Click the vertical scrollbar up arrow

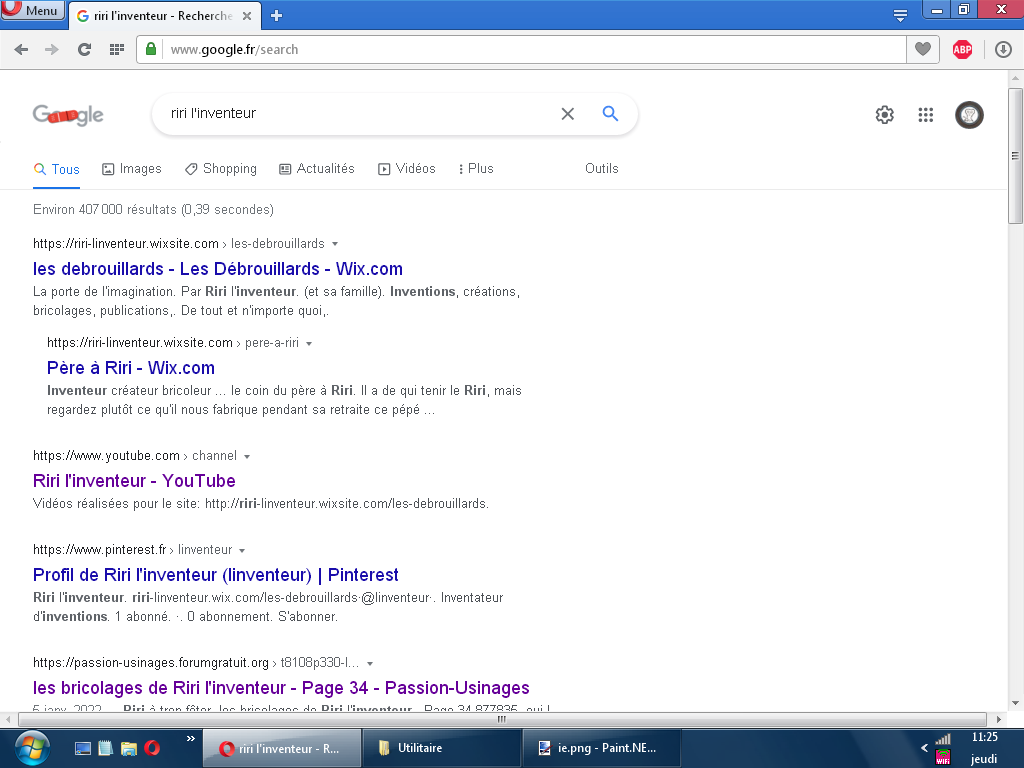[1015, 78]
